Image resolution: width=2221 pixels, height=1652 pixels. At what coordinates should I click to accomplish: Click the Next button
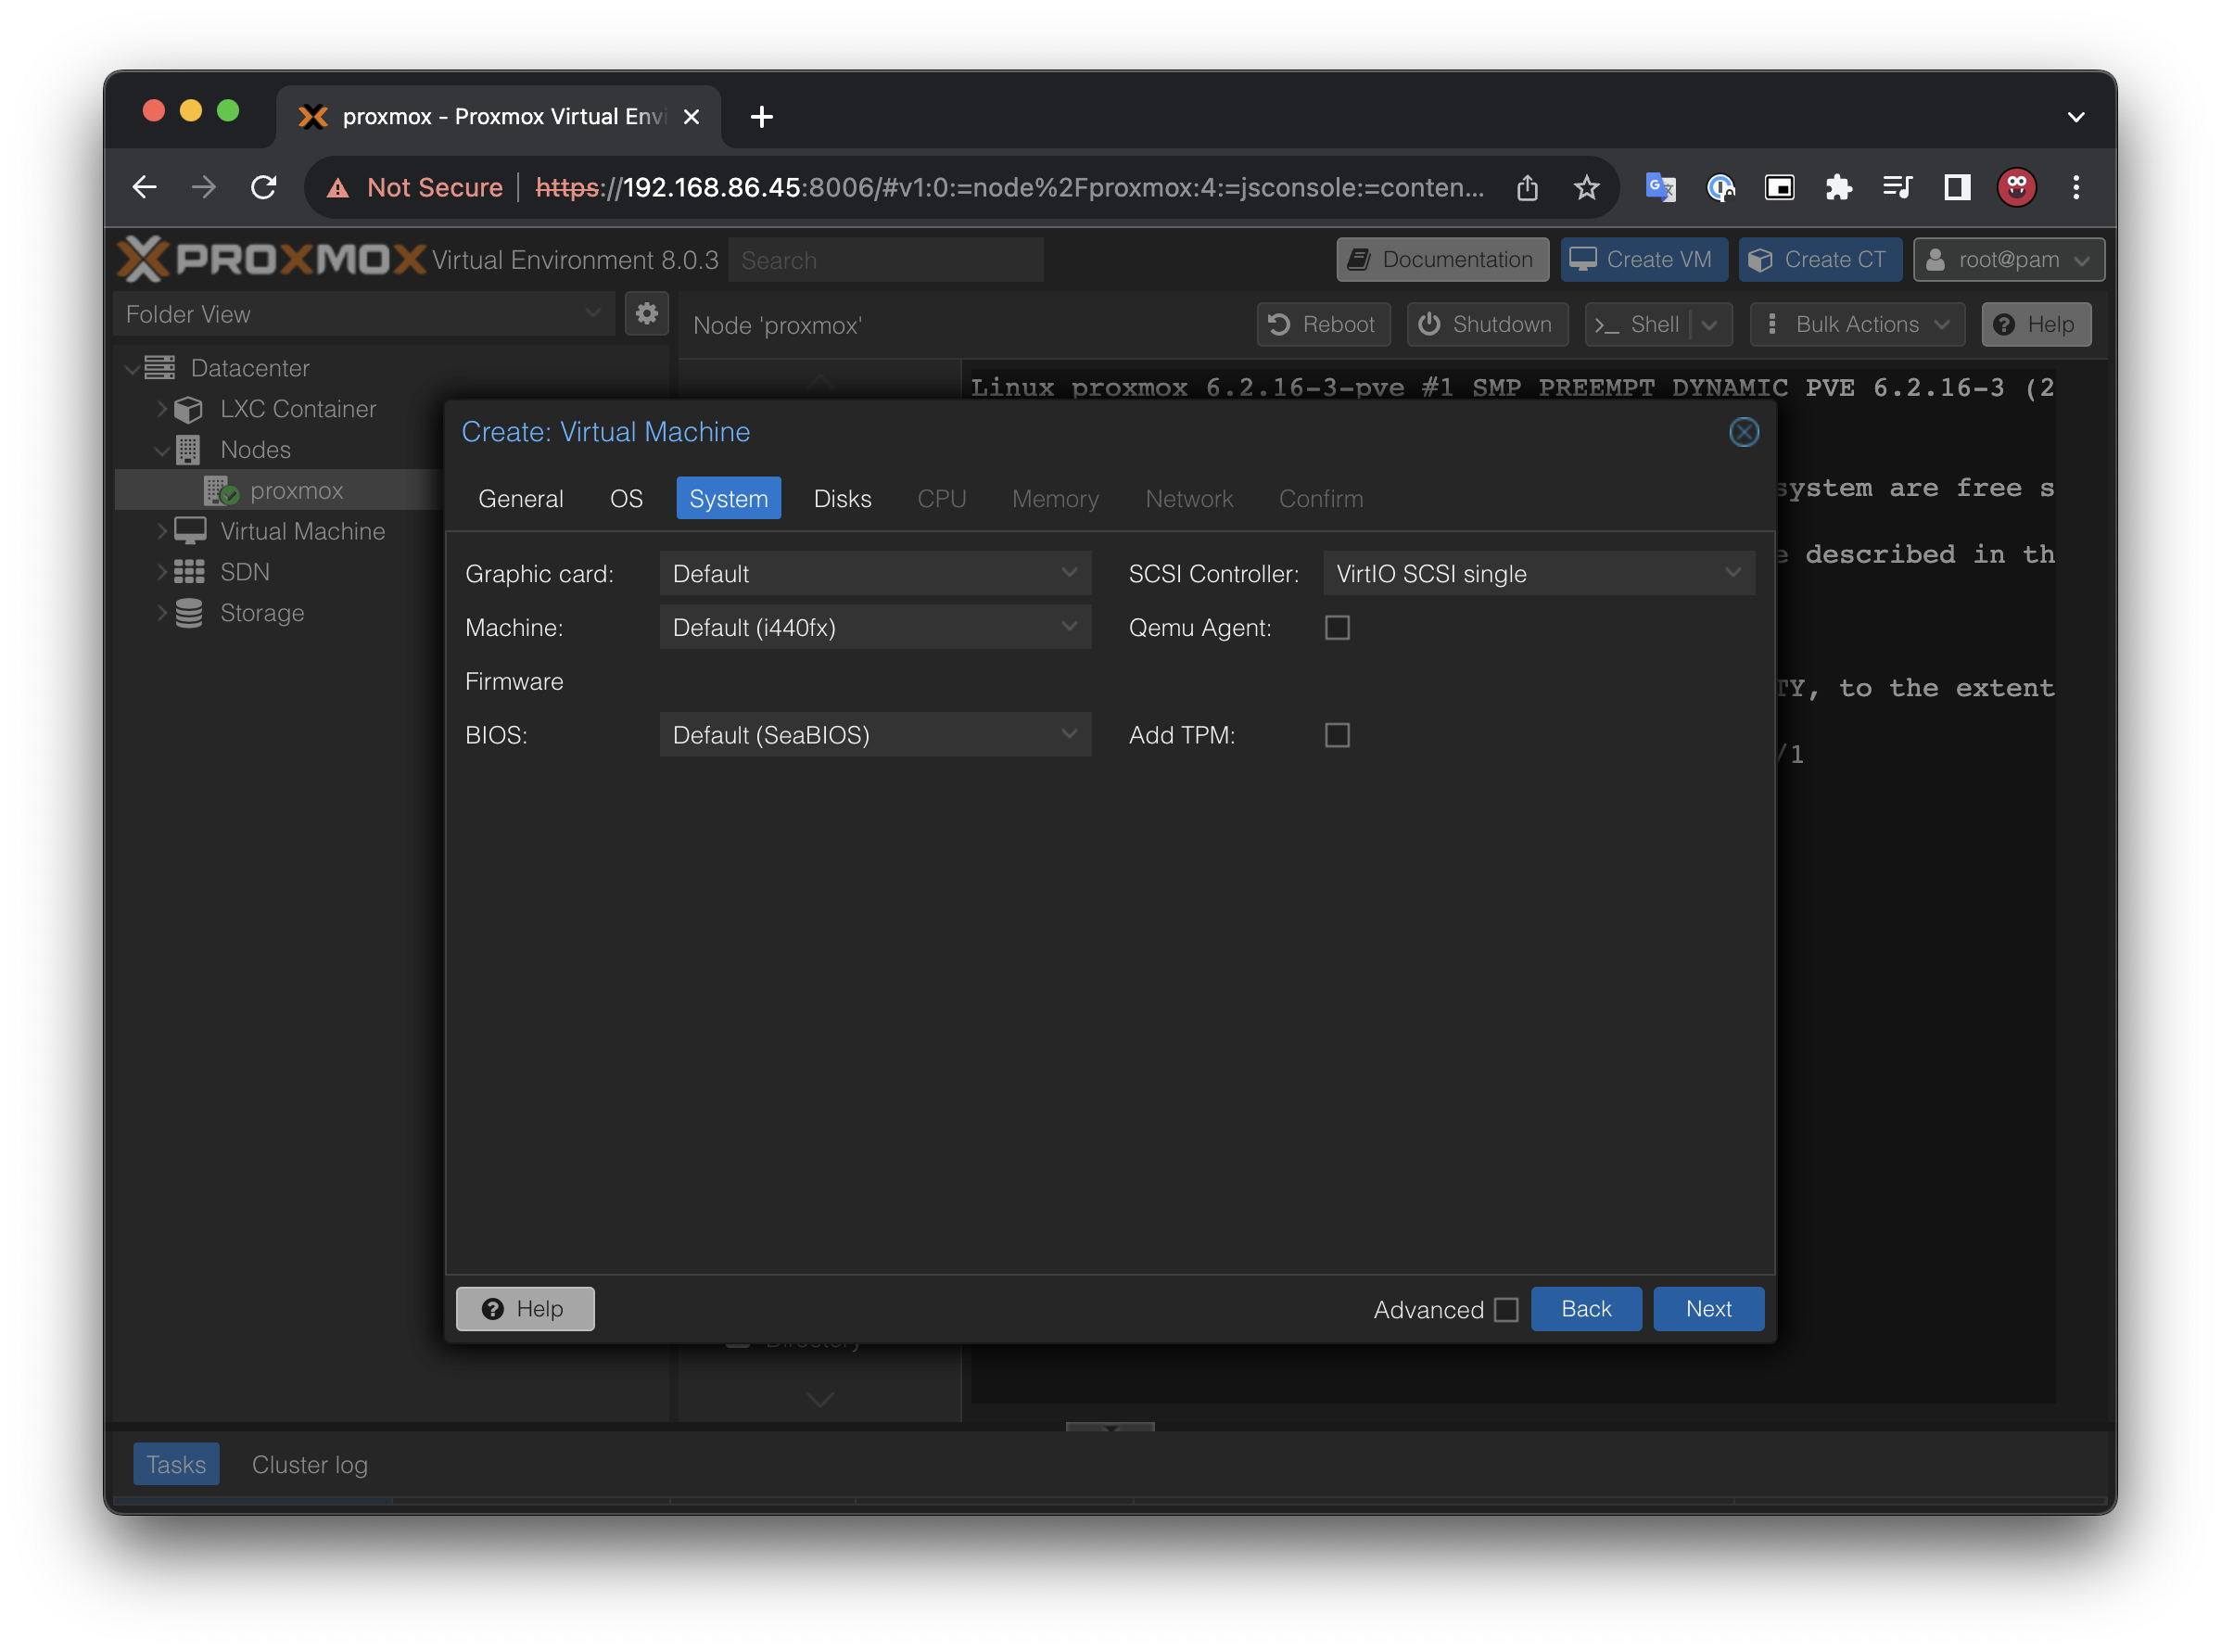tap(1708, 1309)
